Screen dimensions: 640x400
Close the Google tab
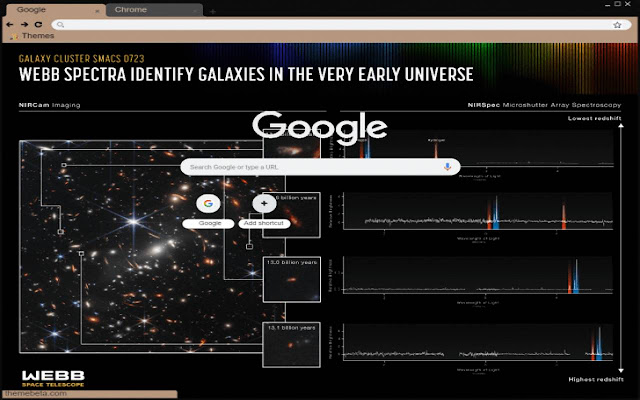click(97, 11)
